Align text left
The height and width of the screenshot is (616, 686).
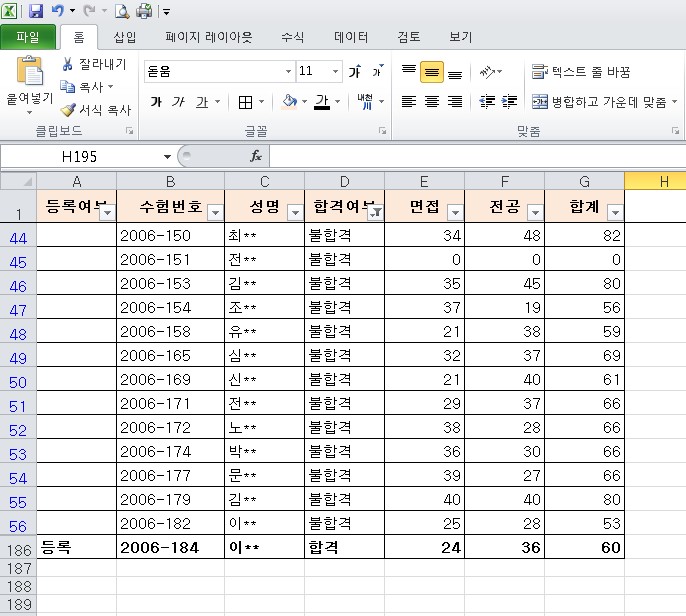[409, 102]
